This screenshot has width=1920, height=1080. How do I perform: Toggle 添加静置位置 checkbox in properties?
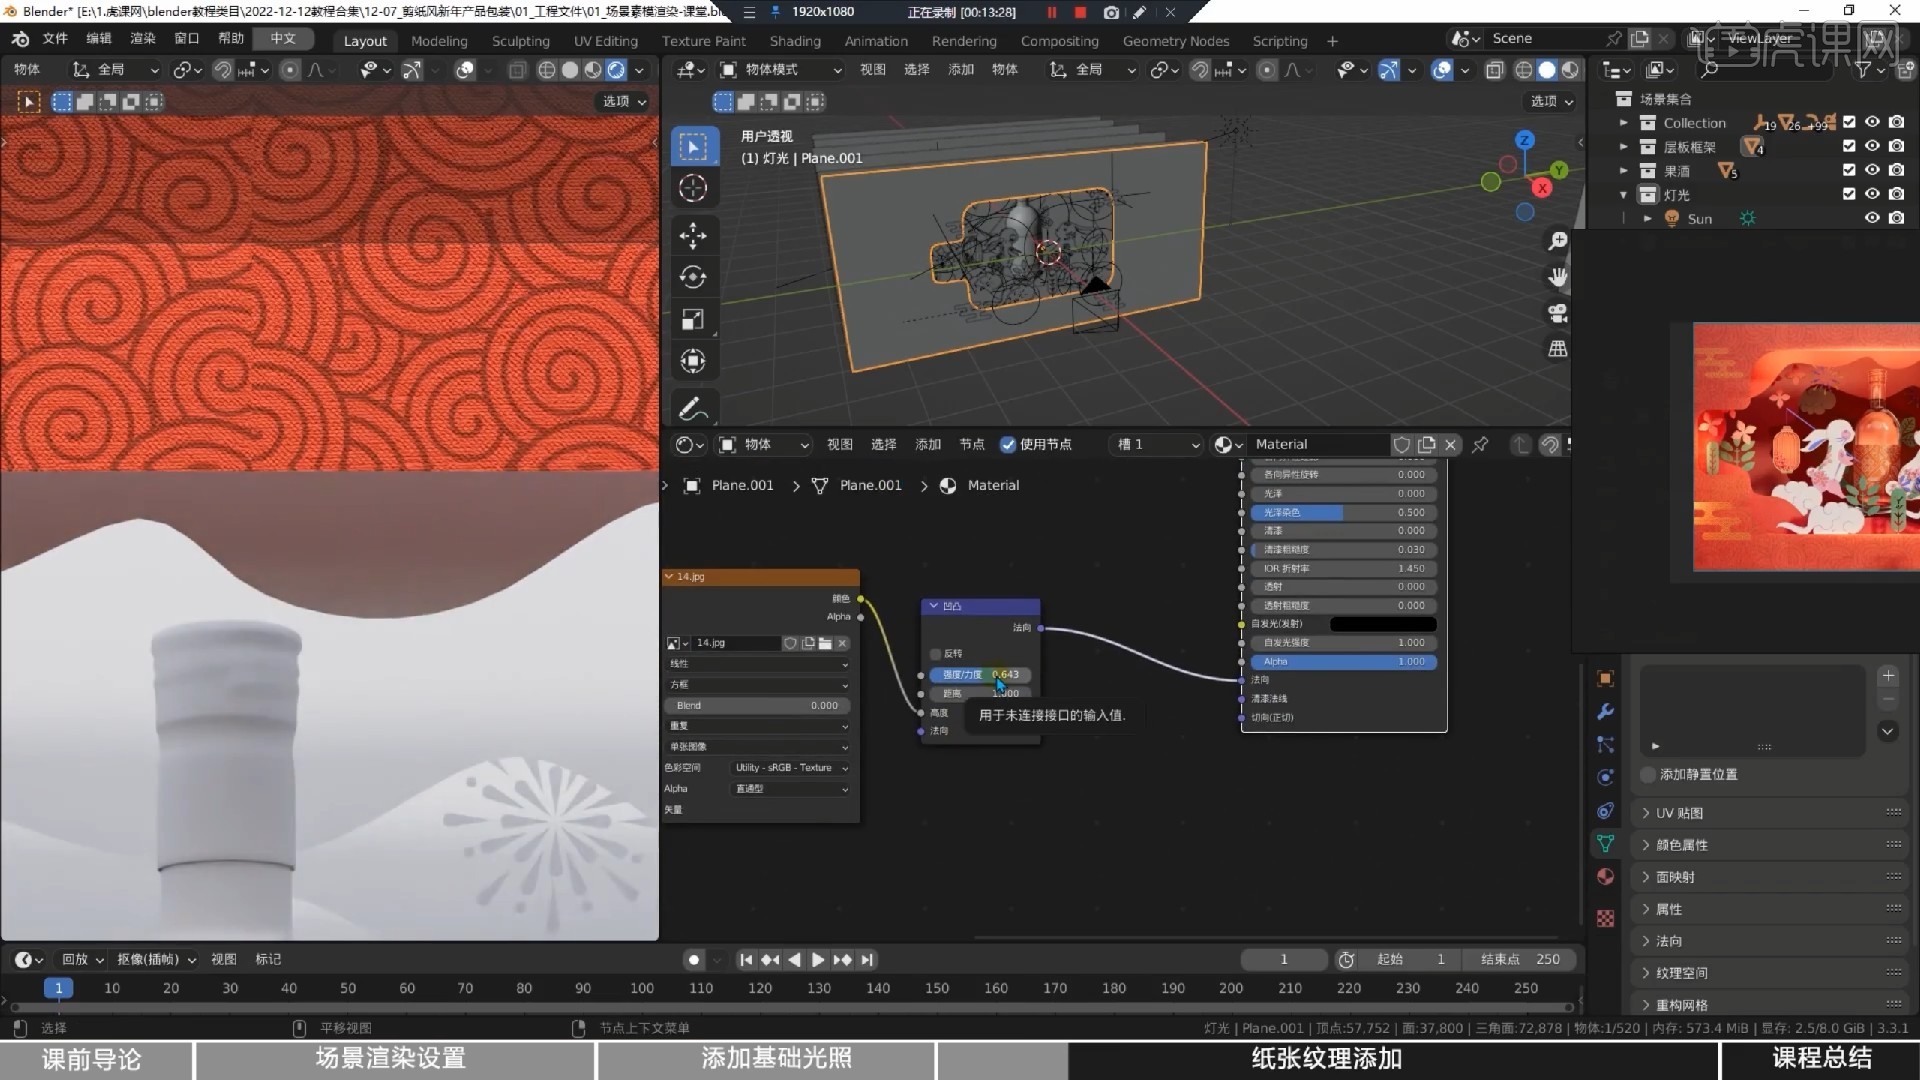pos(1648,774)
